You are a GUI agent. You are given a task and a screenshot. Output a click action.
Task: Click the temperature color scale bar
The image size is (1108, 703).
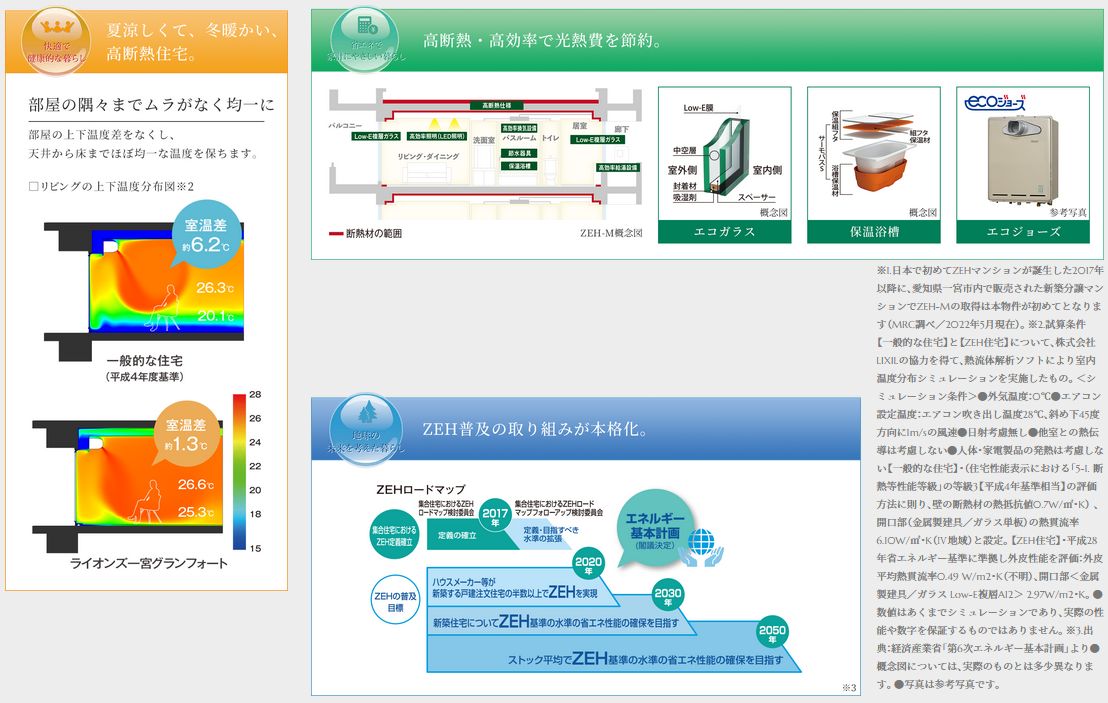click(x=239, y=471)
